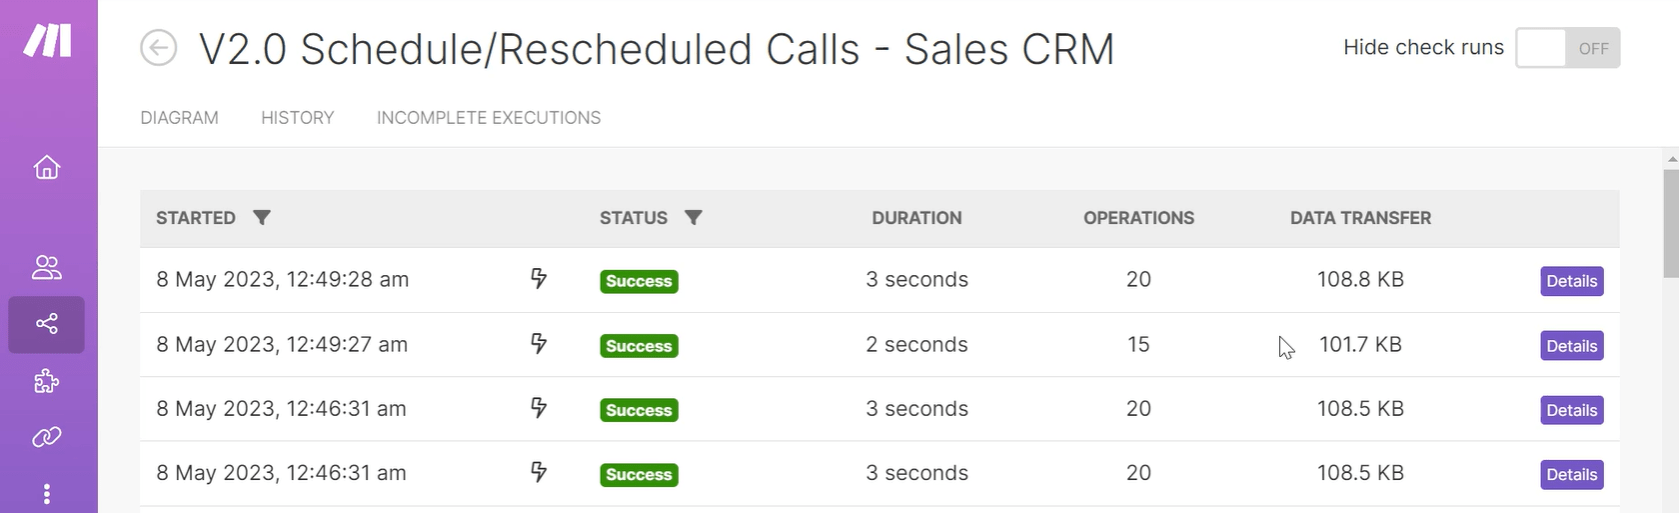Go back using the arrow circle icon

click(158, 48)
